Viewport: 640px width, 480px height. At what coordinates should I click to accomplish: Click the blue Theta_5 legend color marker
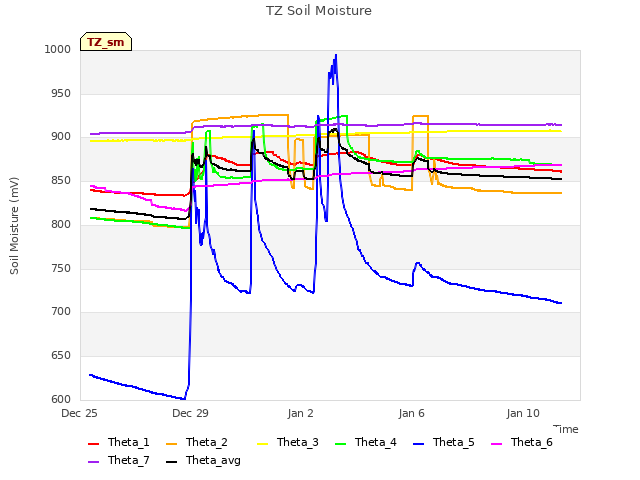click(x=418, y=444)
